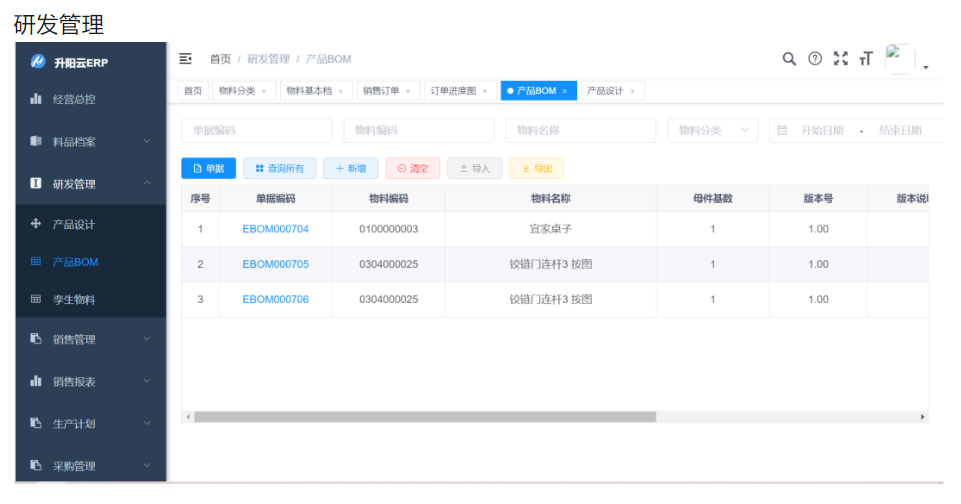
Task: Click the 升阳云ERP logo icon
Action: [38, 62]
